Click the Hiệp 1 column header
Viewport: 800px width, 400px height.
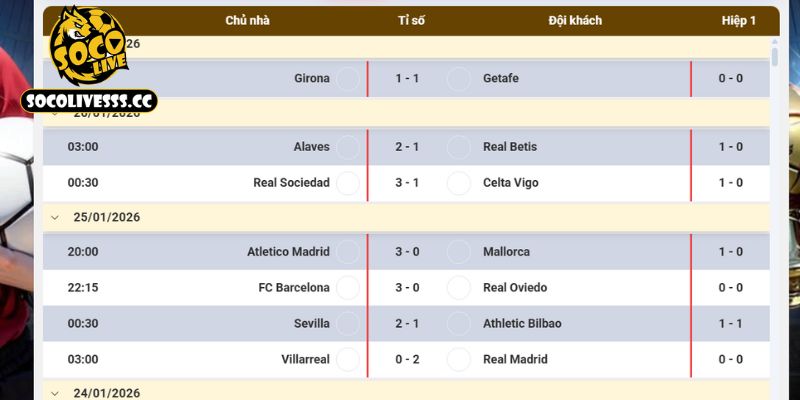[x=738, y=20]
